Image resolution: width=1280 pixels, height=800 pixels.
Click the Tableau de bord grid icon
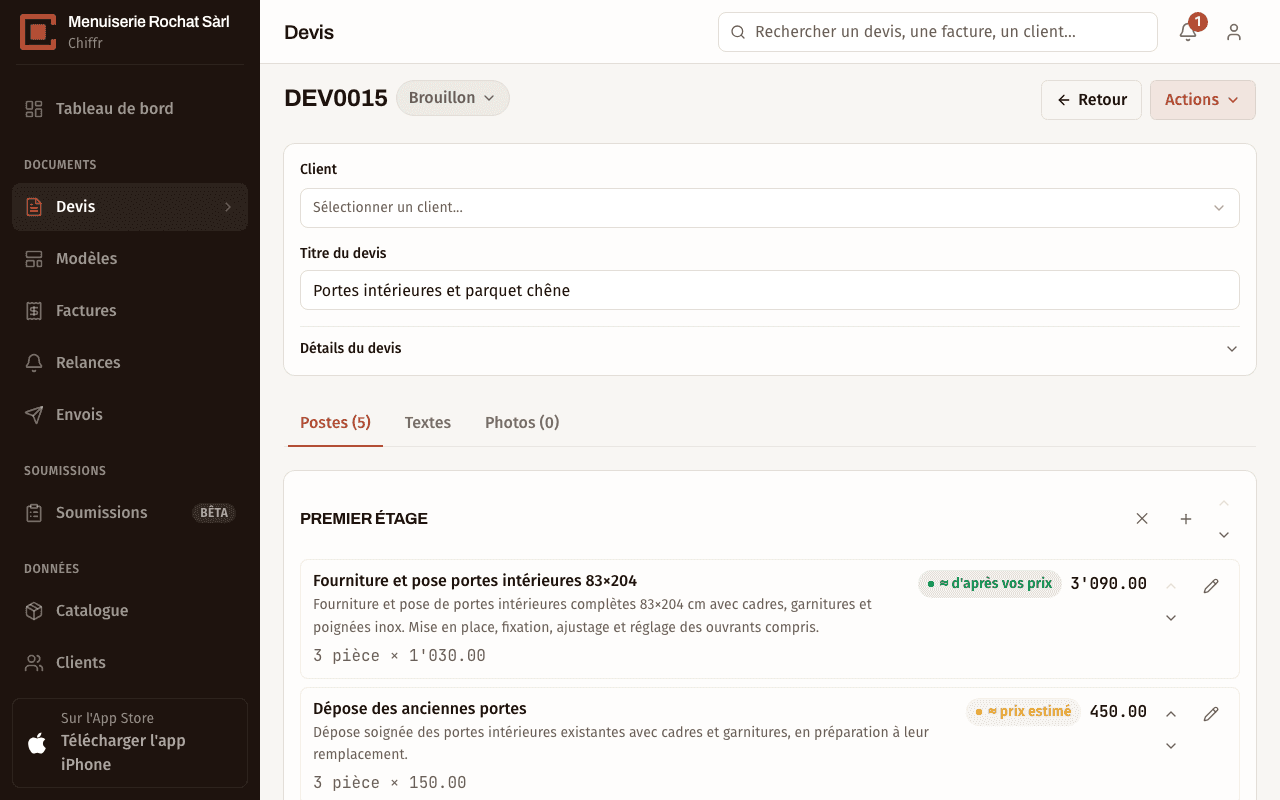[34, 109]
